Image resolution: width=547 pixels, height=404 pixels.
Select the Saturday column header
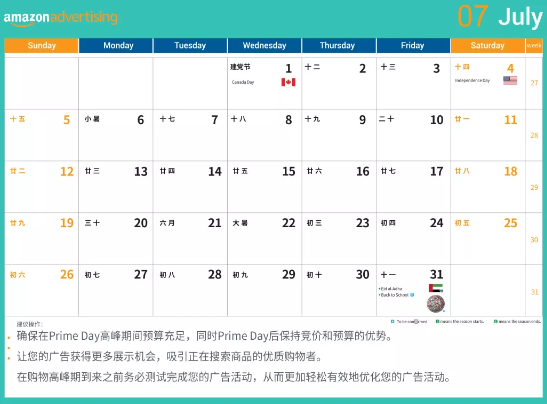pos(488,45)
